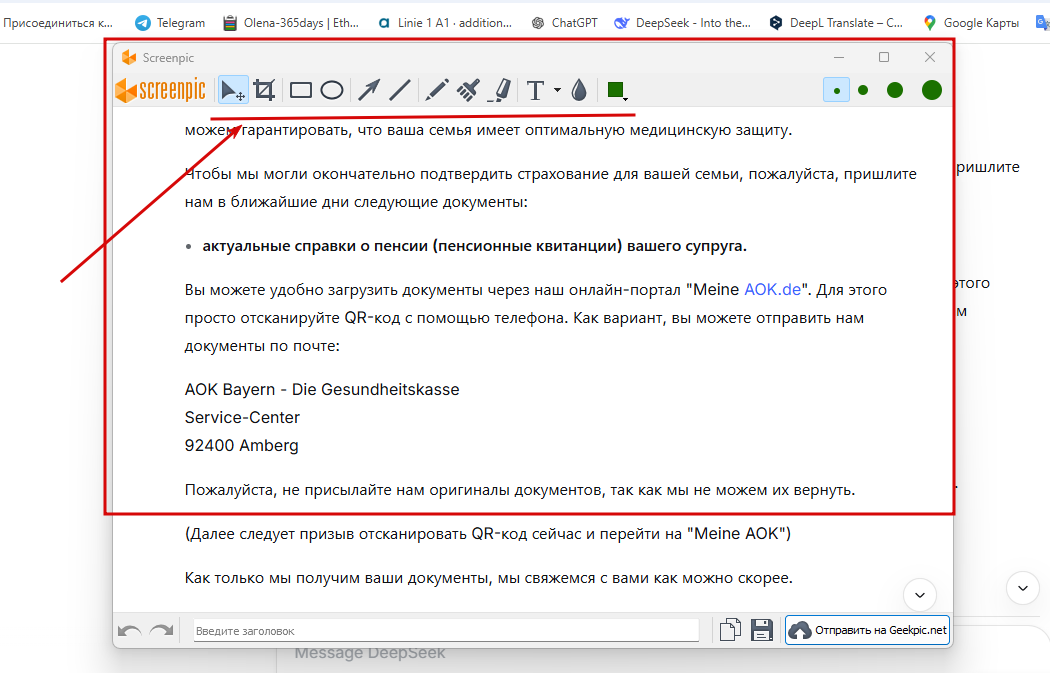Click the Message DeepSeek input field
Screen dimensions: 1050x673
pos(370,653)
